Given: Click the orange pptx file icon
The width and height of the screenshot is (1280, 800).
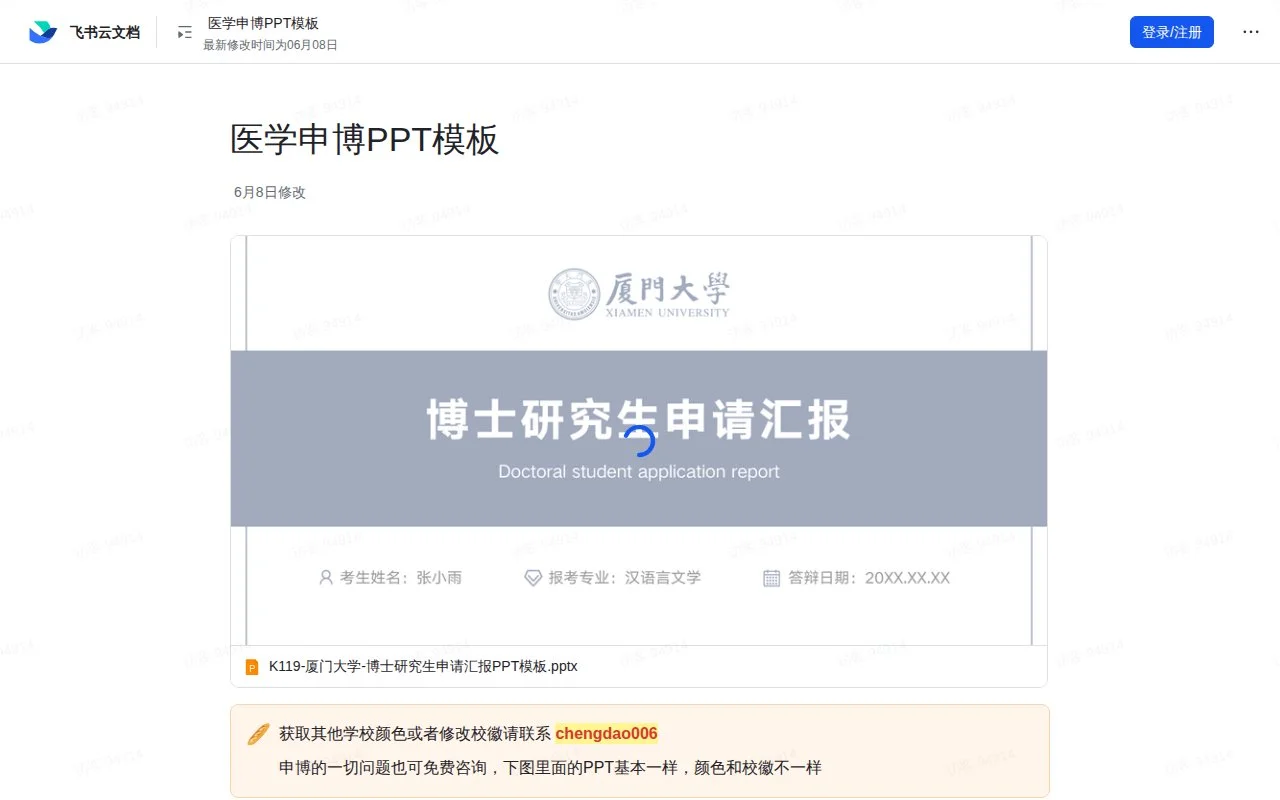Looking at the screenshot, I should click(252, 667).
